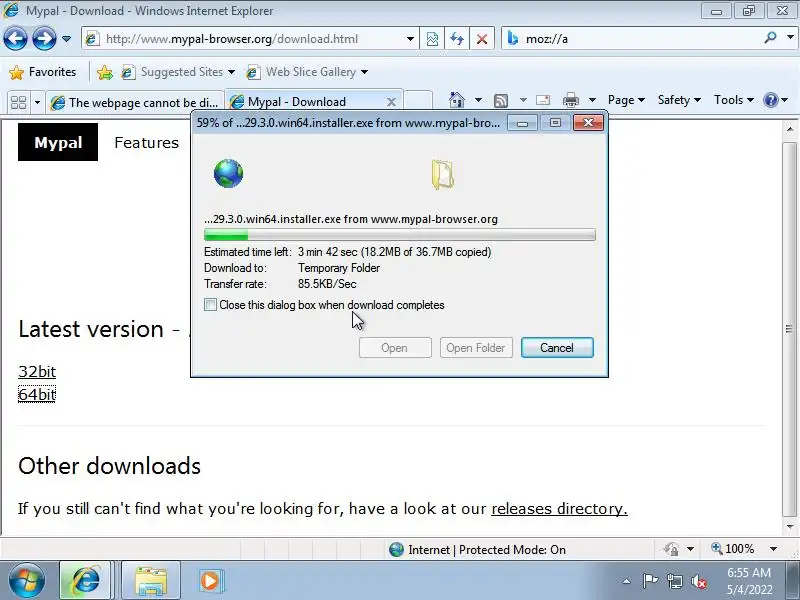
Task: Click the Home page icon
Action: pyautogui.click(x=457, y=100)
